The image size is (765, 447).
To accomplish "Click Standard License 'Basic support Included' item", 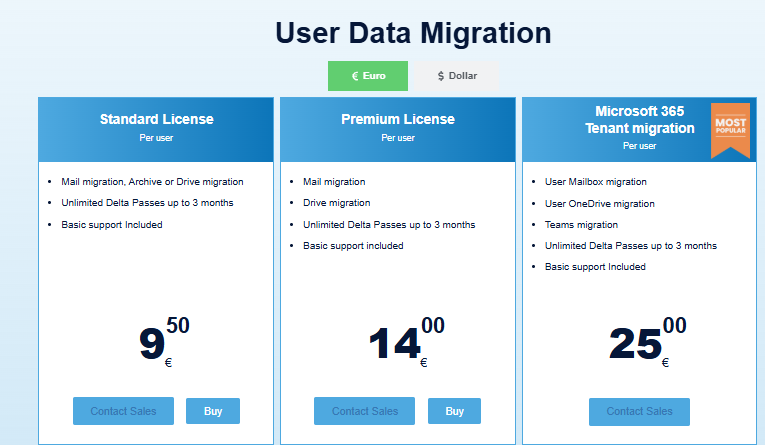I will point(112,224).
